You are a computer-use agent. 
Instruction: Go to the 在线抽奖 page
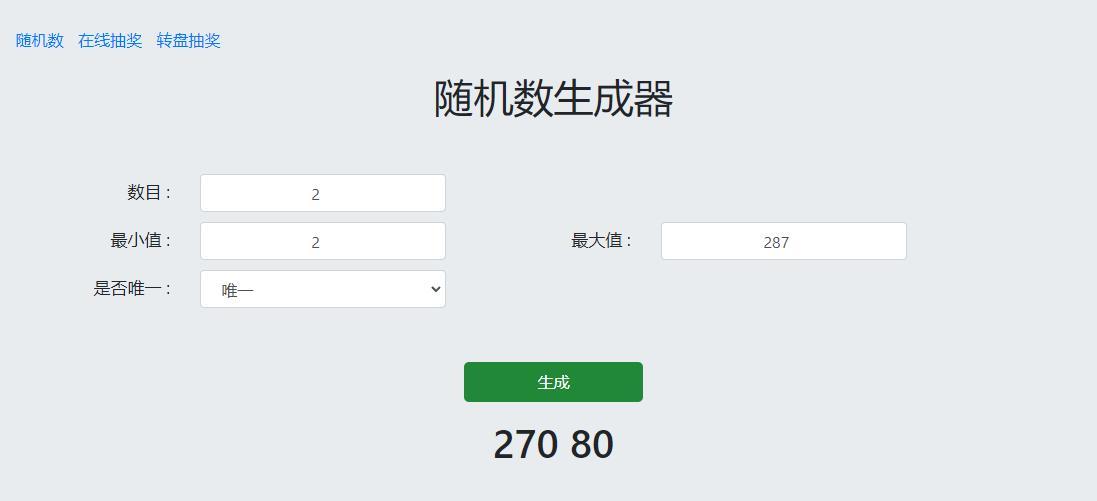[x=110, y=41]
